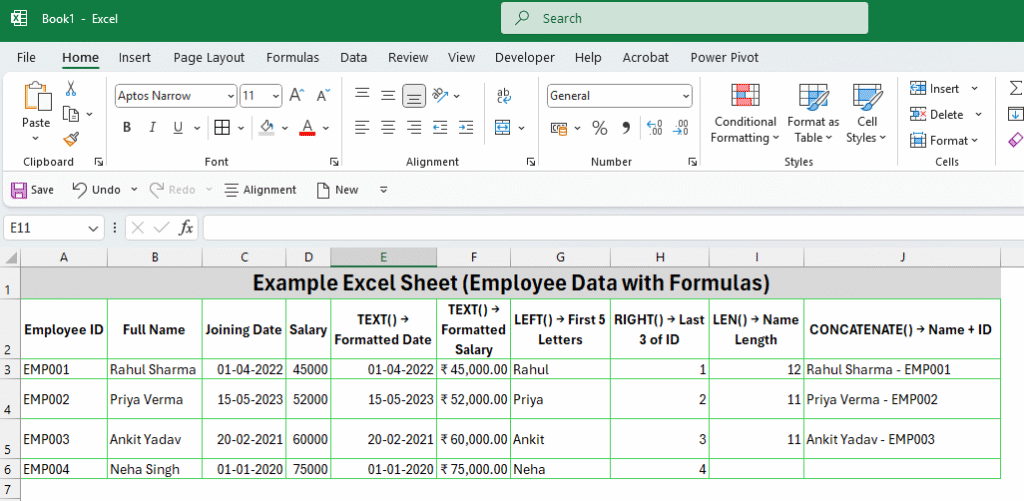The width and height of the screenshot is (1024, 501).
Task: Toggle Italic formatting
Action: pos(153,128)
